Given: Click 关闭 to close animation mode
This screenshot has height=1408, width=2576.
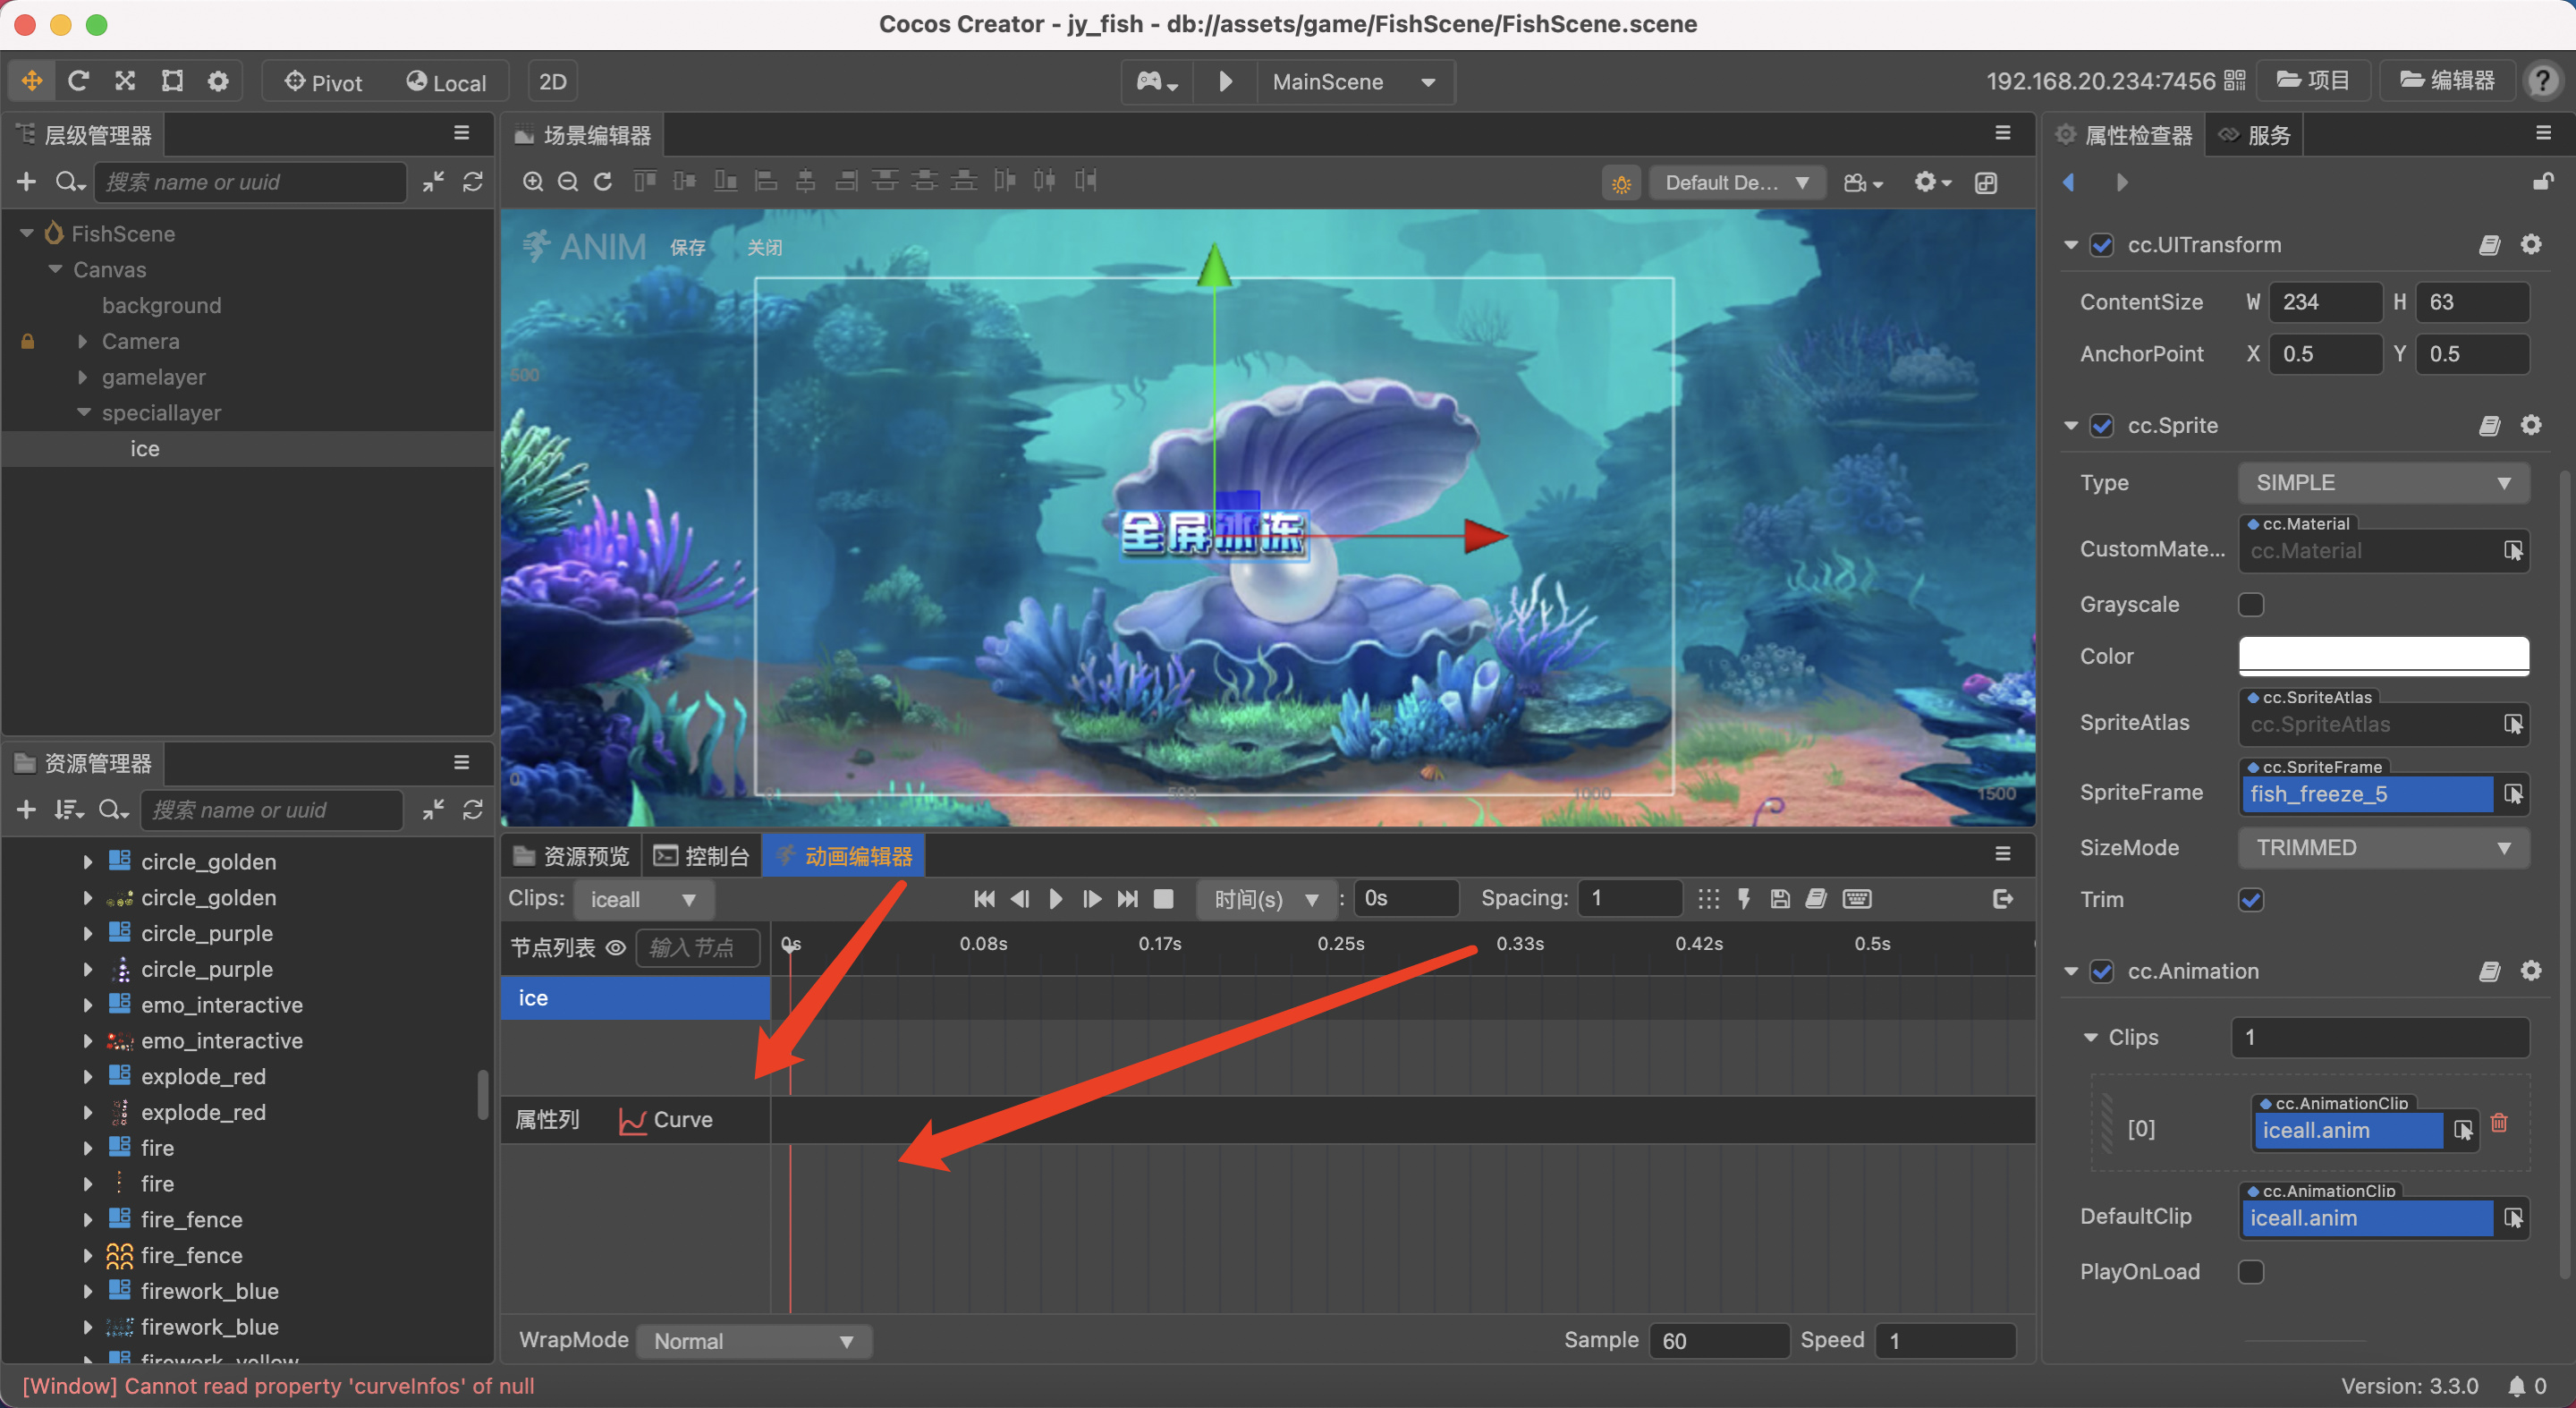Looking at the screenshot, I should [x=765, y=247].
